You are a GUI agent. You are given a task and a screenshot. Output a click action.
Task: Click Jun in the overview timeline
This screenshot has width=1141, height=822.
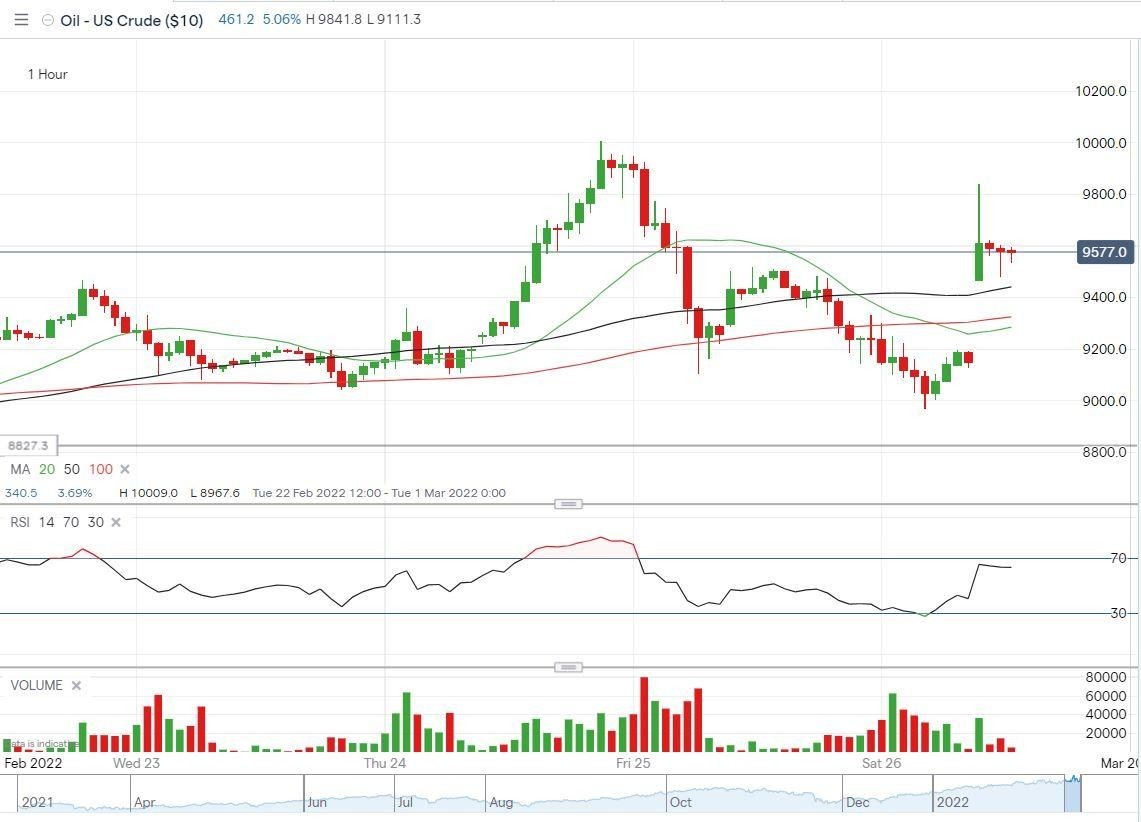click(317, 802)
